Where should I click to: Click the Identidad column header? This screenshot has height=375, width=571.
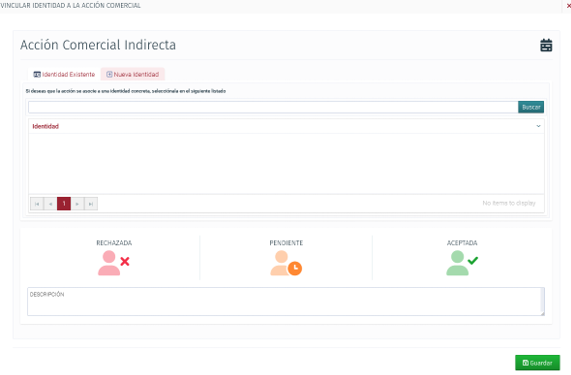coord(46,126)
